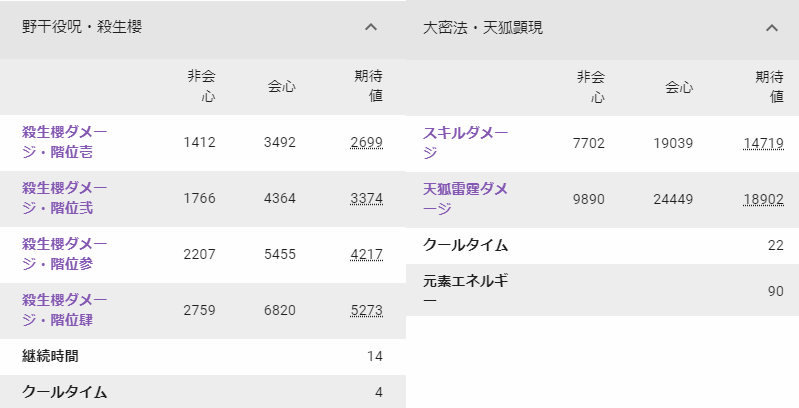Click the 野干役呪・殺生櫻 panel title
799x408 pixels.
coord(82,28)
